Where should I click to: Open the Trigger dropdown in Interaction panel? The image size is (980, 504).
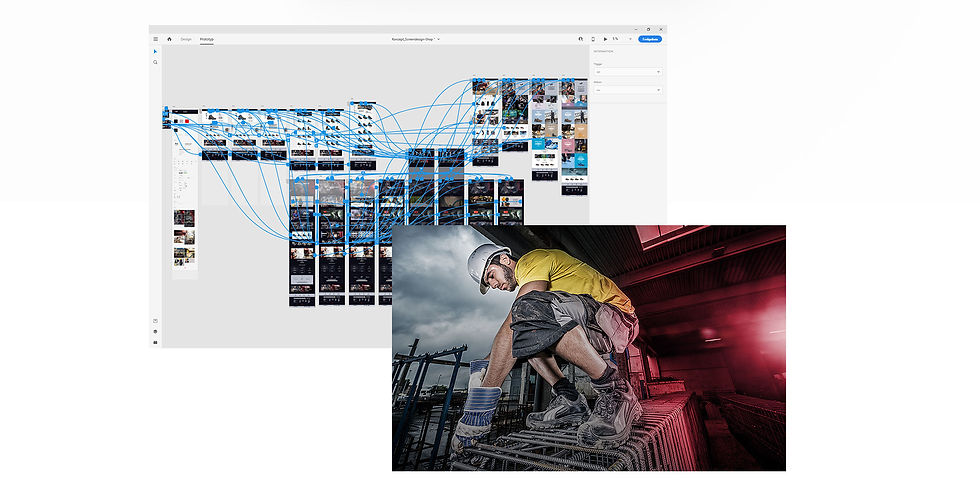tap(628, 72)
